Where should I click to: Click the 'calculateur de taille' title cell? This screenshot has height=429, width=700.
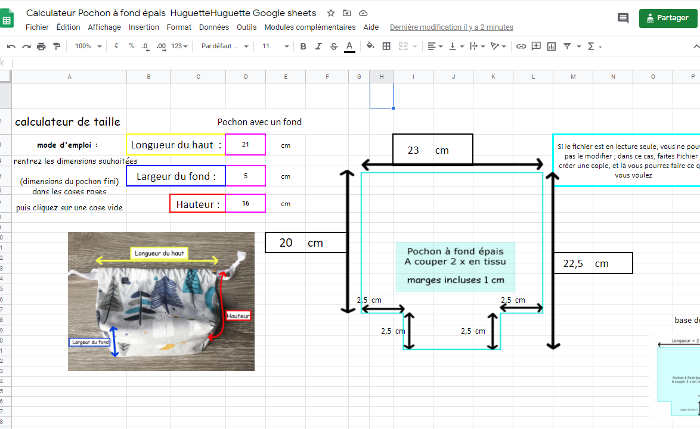coord(68,122)
